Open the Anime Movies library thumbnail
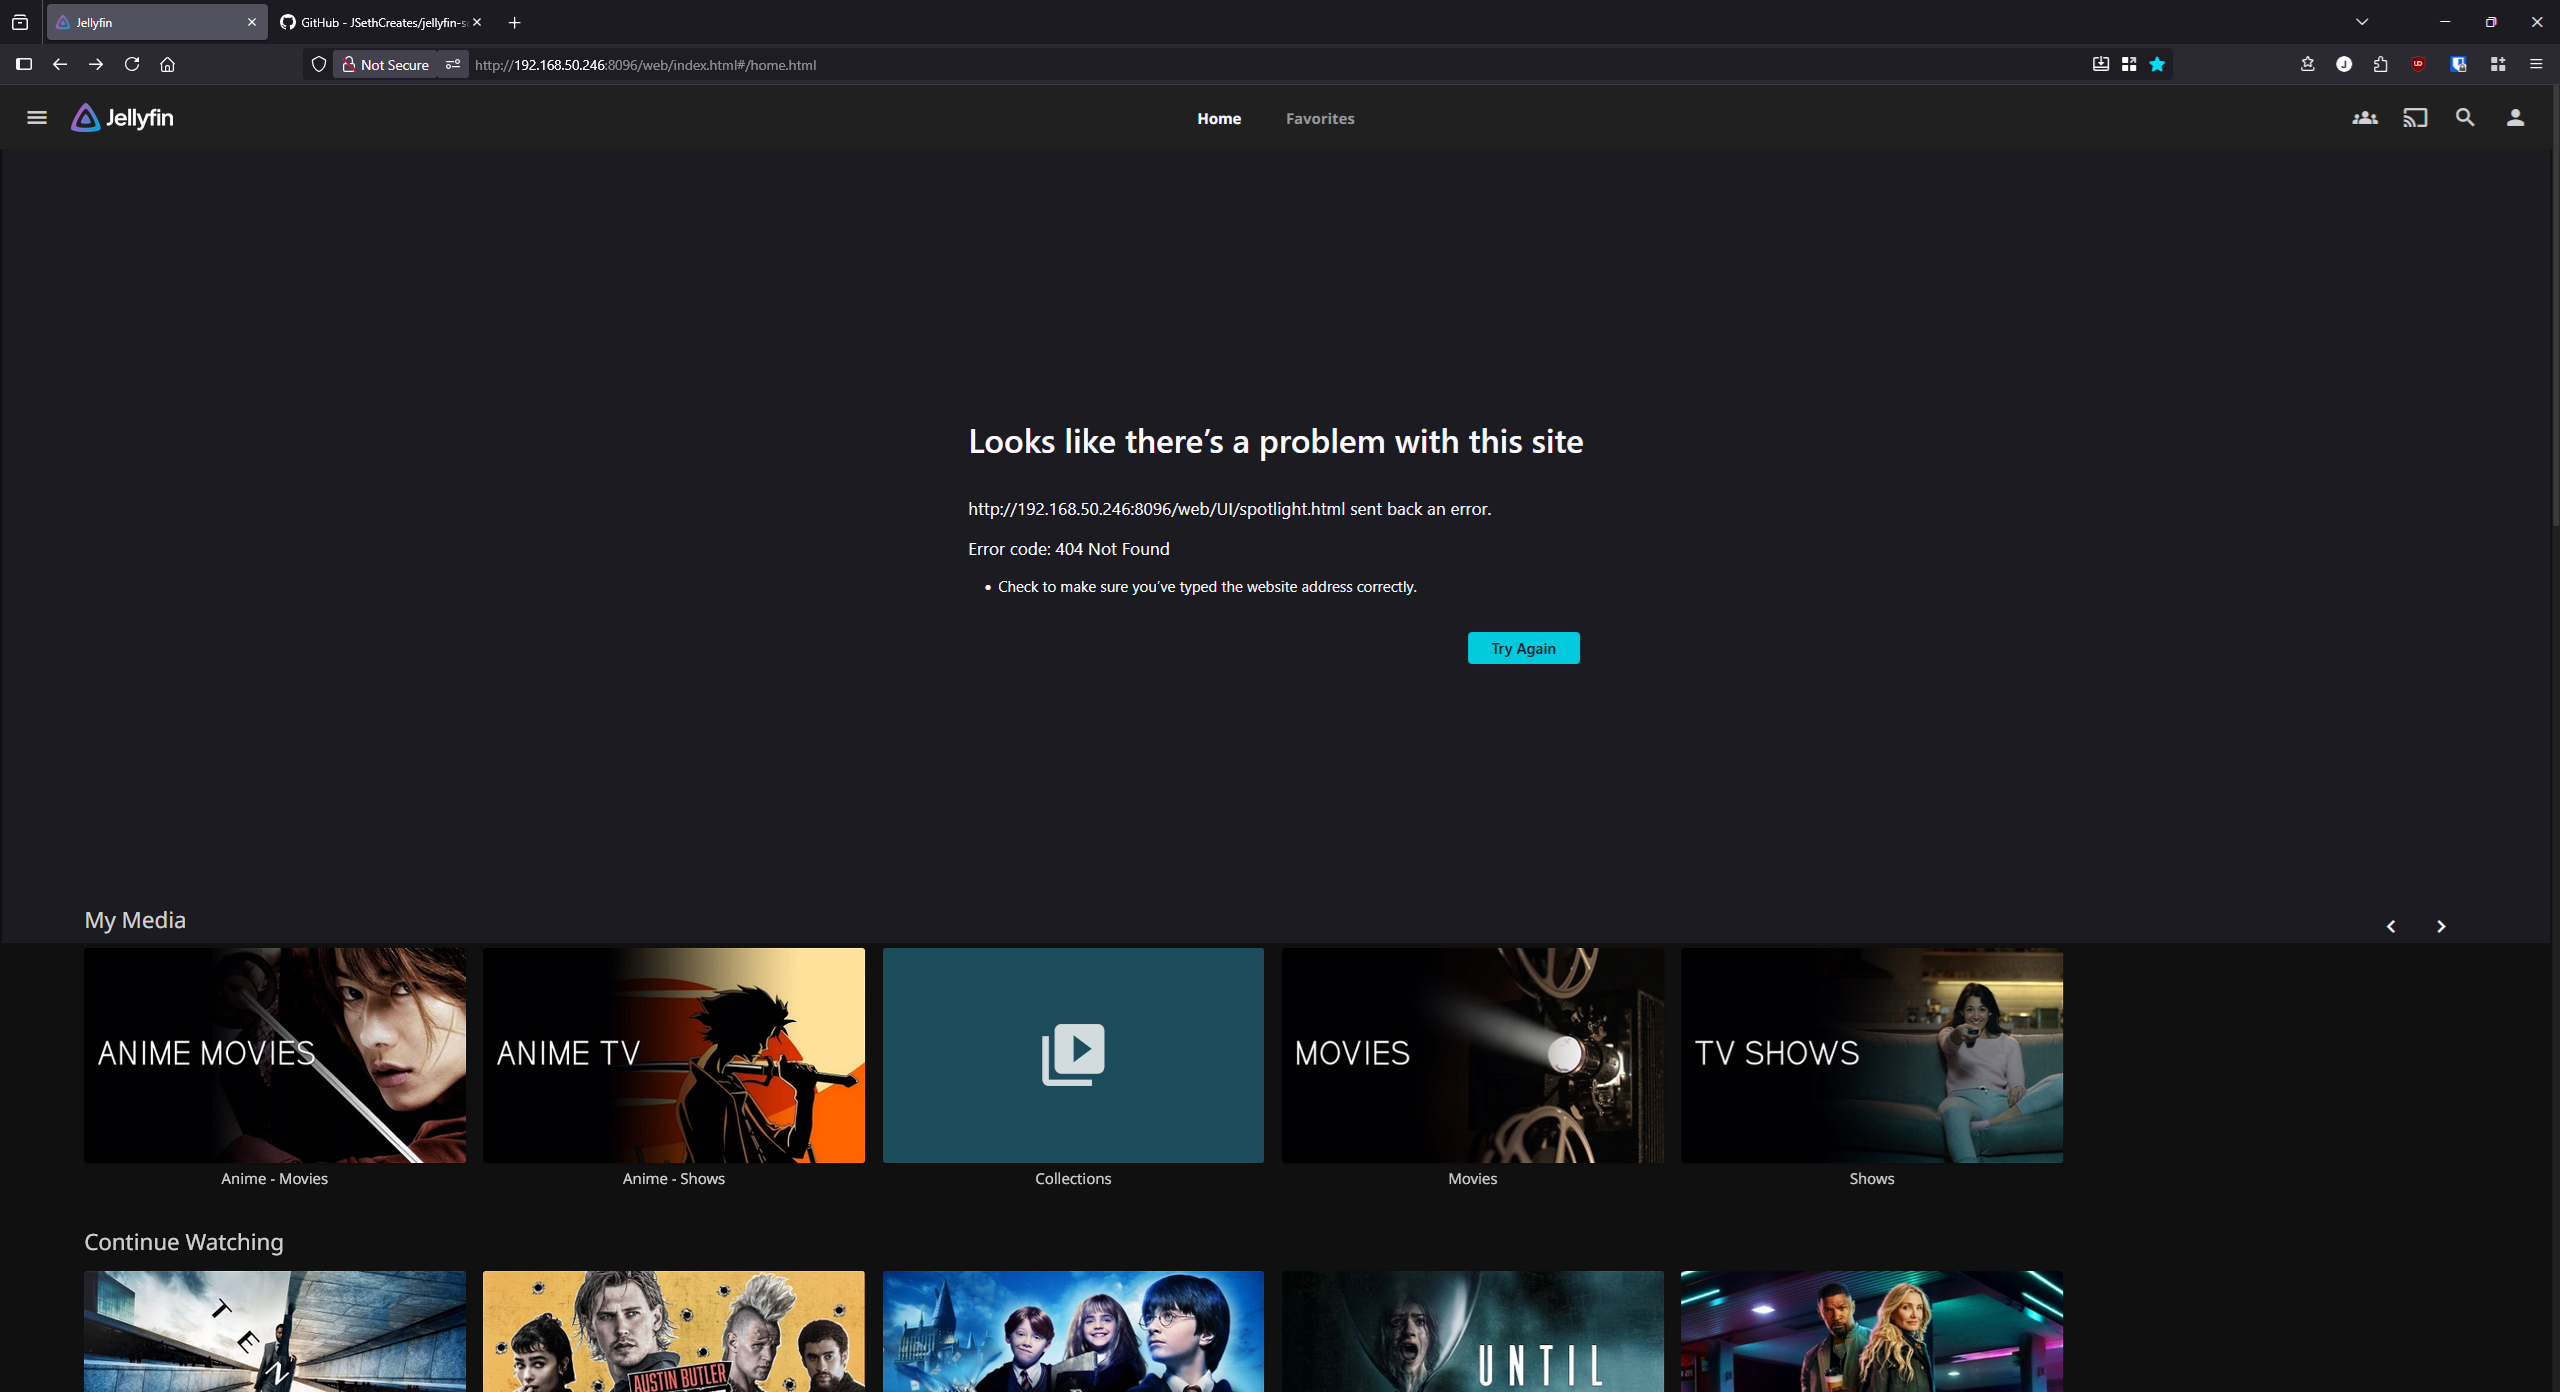Screen dimensions: 2560x1392 point(274,1055)
